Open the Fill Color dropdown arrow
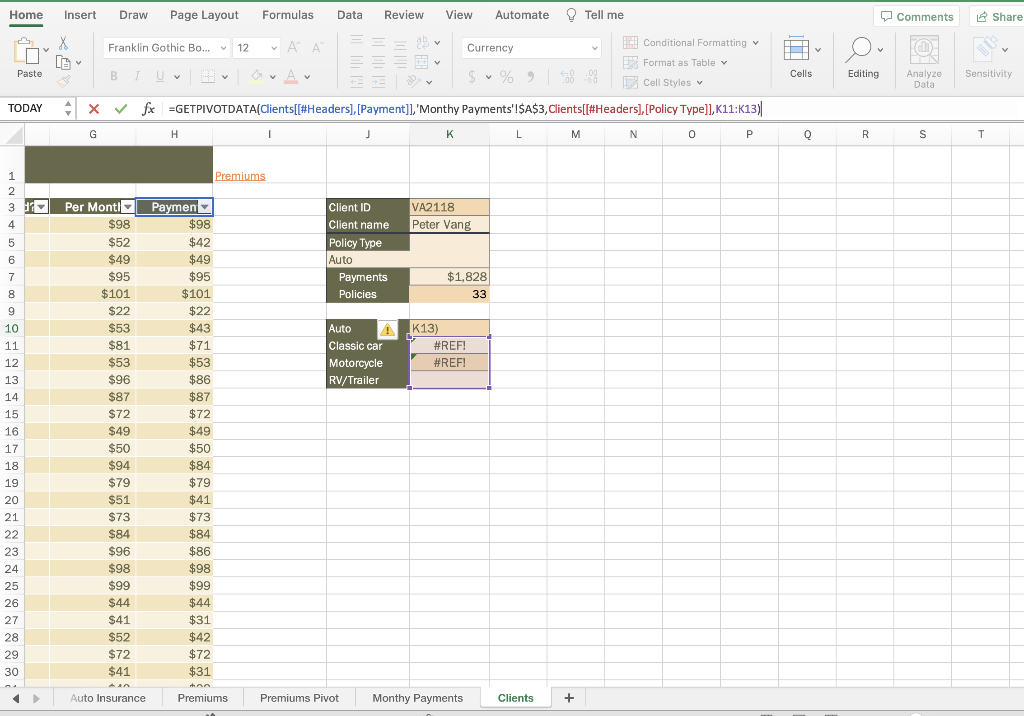This screenshot has width=1024, height=716. pyautogui.click(x=272, y=77)
